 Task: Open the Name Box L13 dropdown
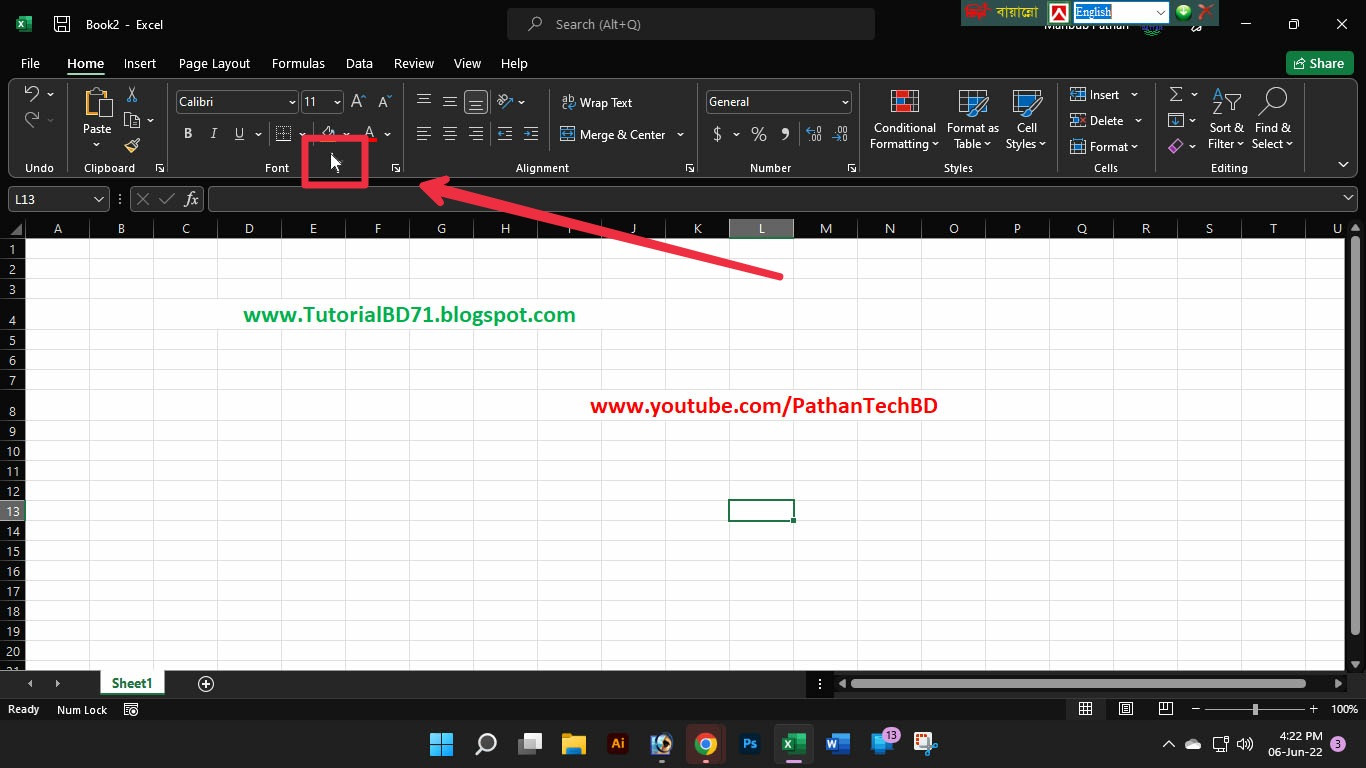click(x=98, y=199)
